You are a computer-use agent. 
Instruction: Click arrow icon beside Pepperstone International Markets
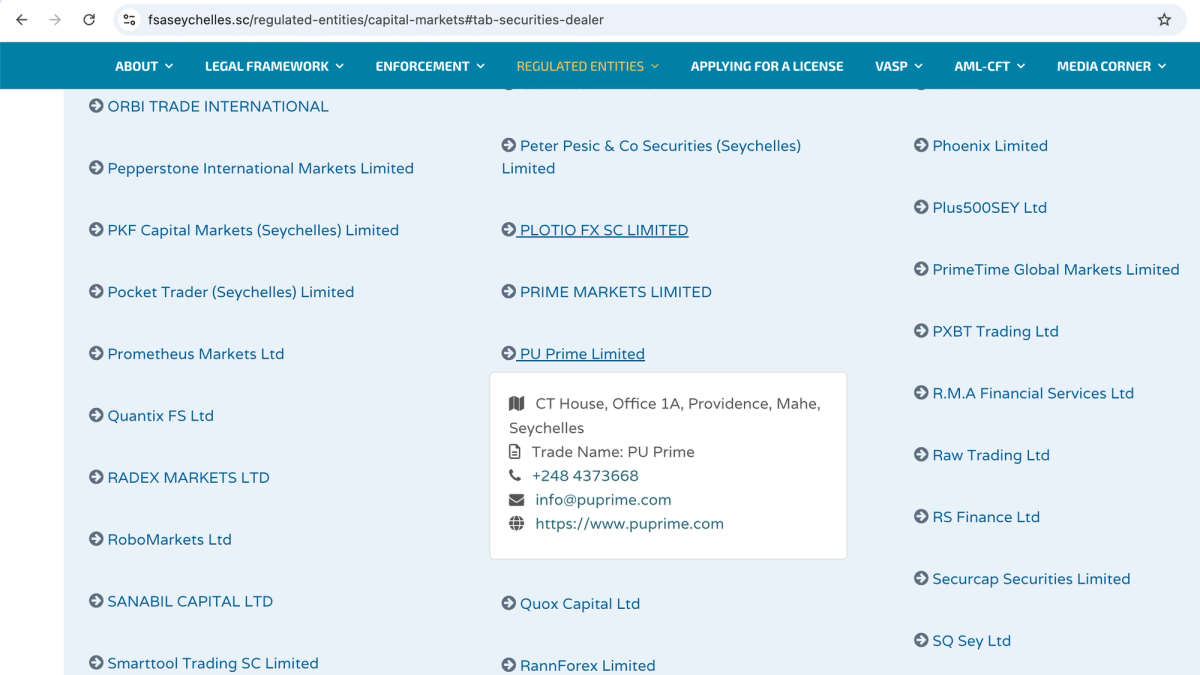tap(96, 168)
